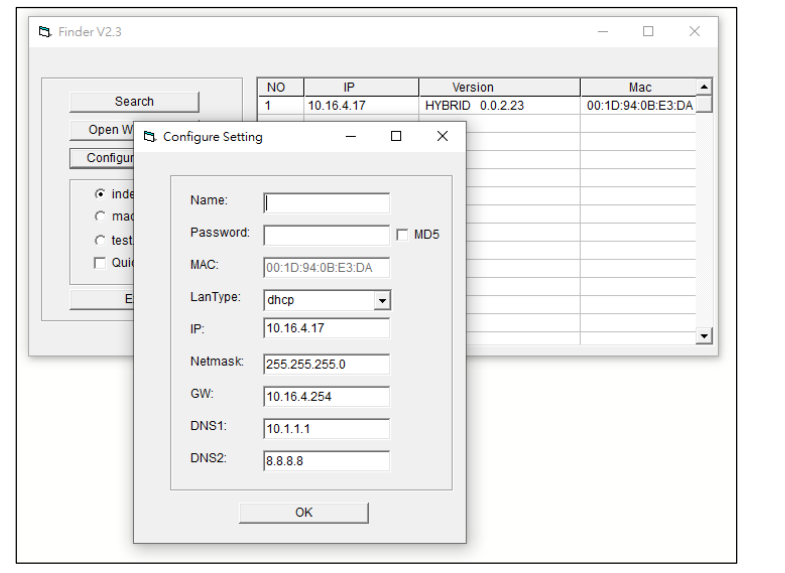Click the Search button in Finder
Viewport: 785px width, 573px height.
[x=134, y=102]
